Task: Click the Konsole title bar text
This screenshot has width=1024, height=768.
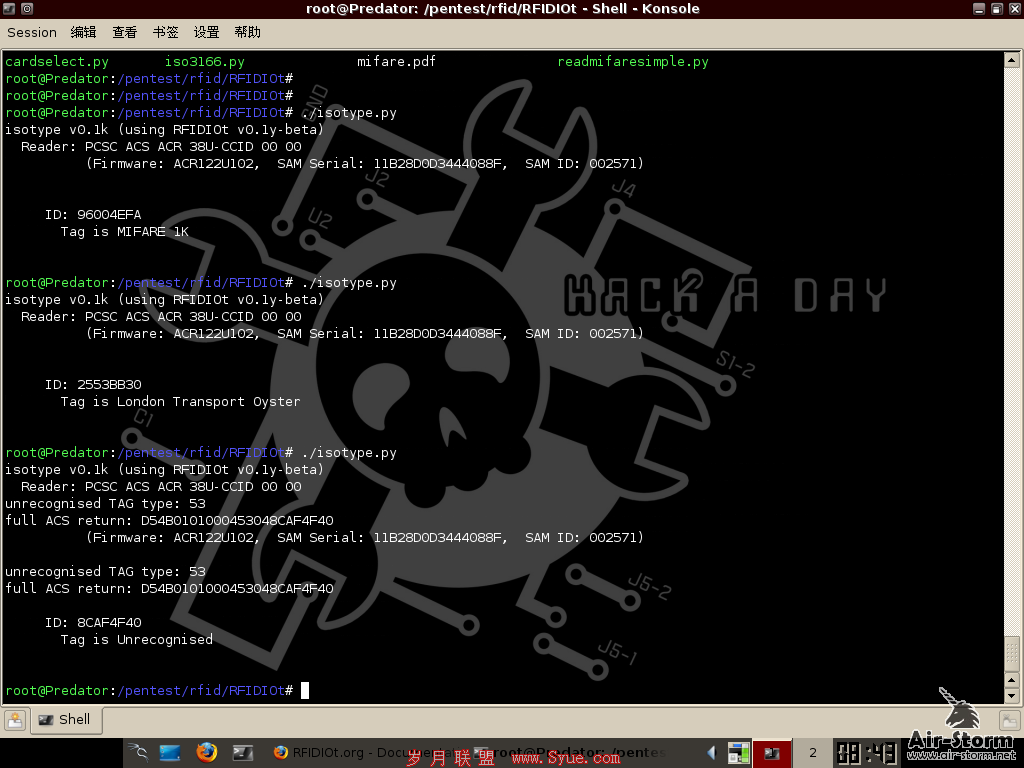Action: tap(503, 8)
